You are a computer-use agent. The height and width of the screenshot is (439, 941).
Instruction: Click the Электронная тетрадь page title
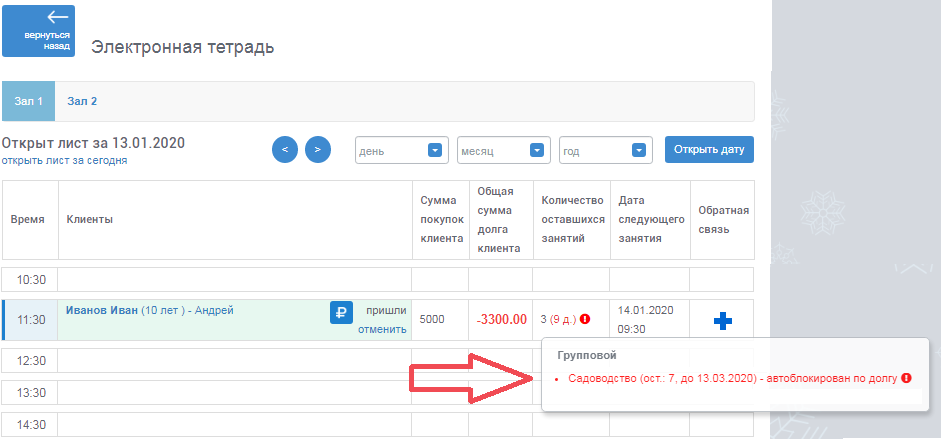pyautogui.click(x=182, y=47)
